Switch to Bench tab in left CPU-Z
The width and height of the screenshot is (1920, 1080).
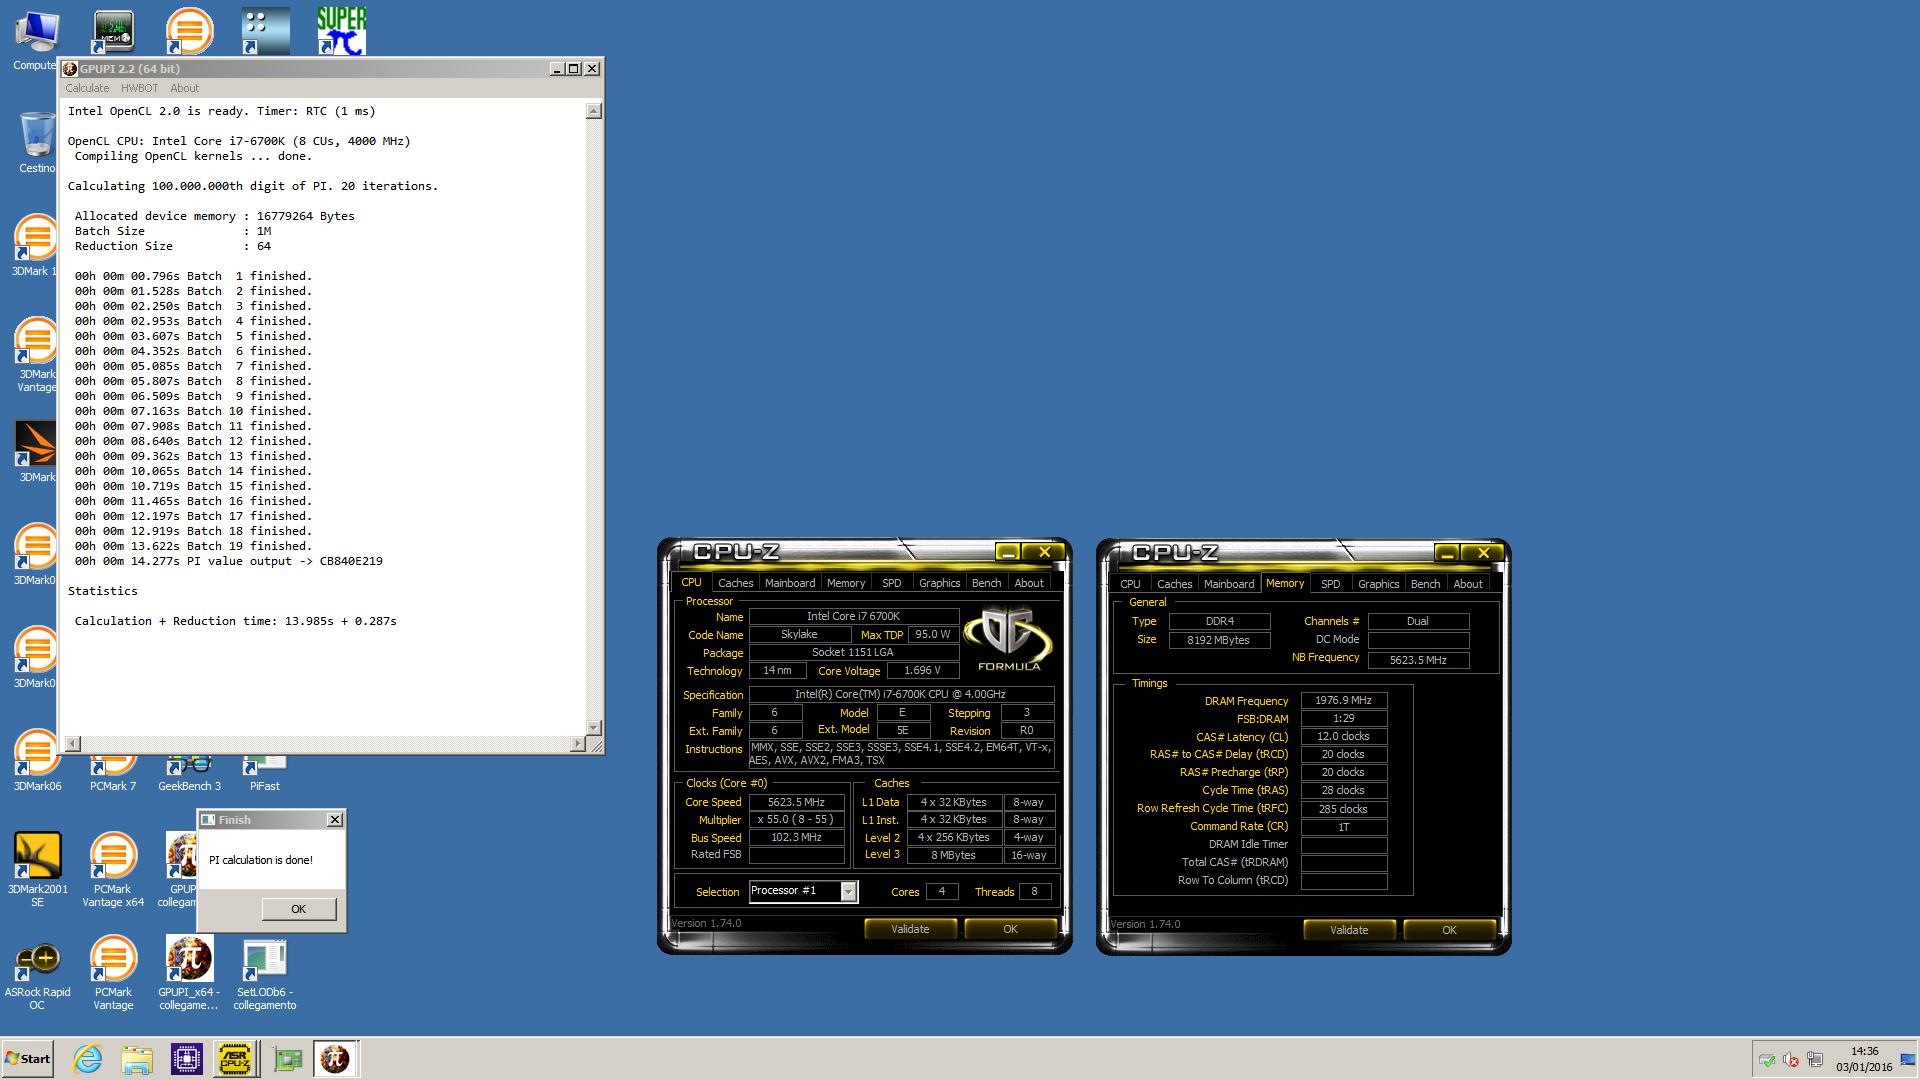(986, 583)
